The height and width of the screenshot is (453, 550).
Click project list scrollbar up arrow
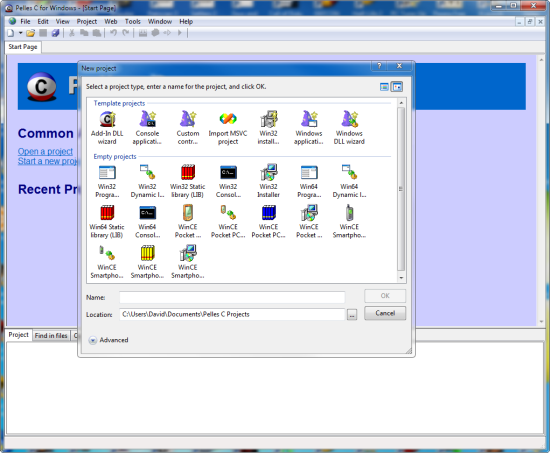401,103
